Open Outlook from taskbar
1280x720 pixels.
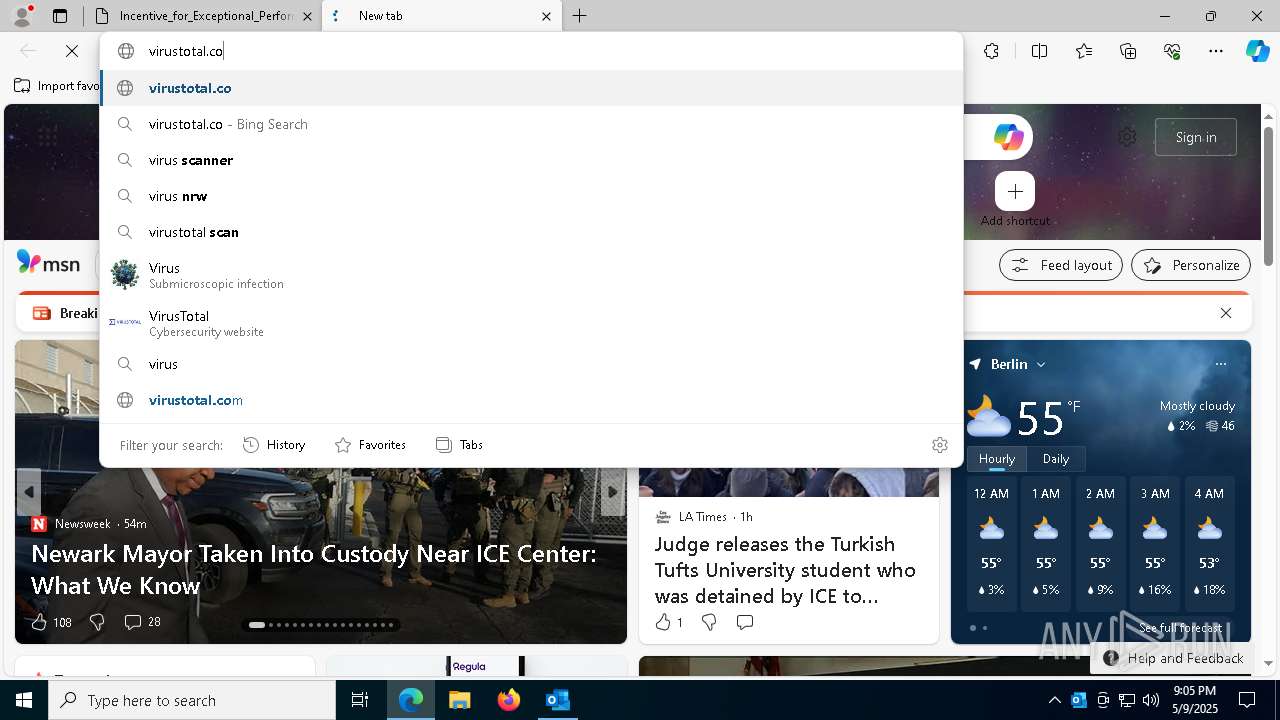click(x=557, y=700)
